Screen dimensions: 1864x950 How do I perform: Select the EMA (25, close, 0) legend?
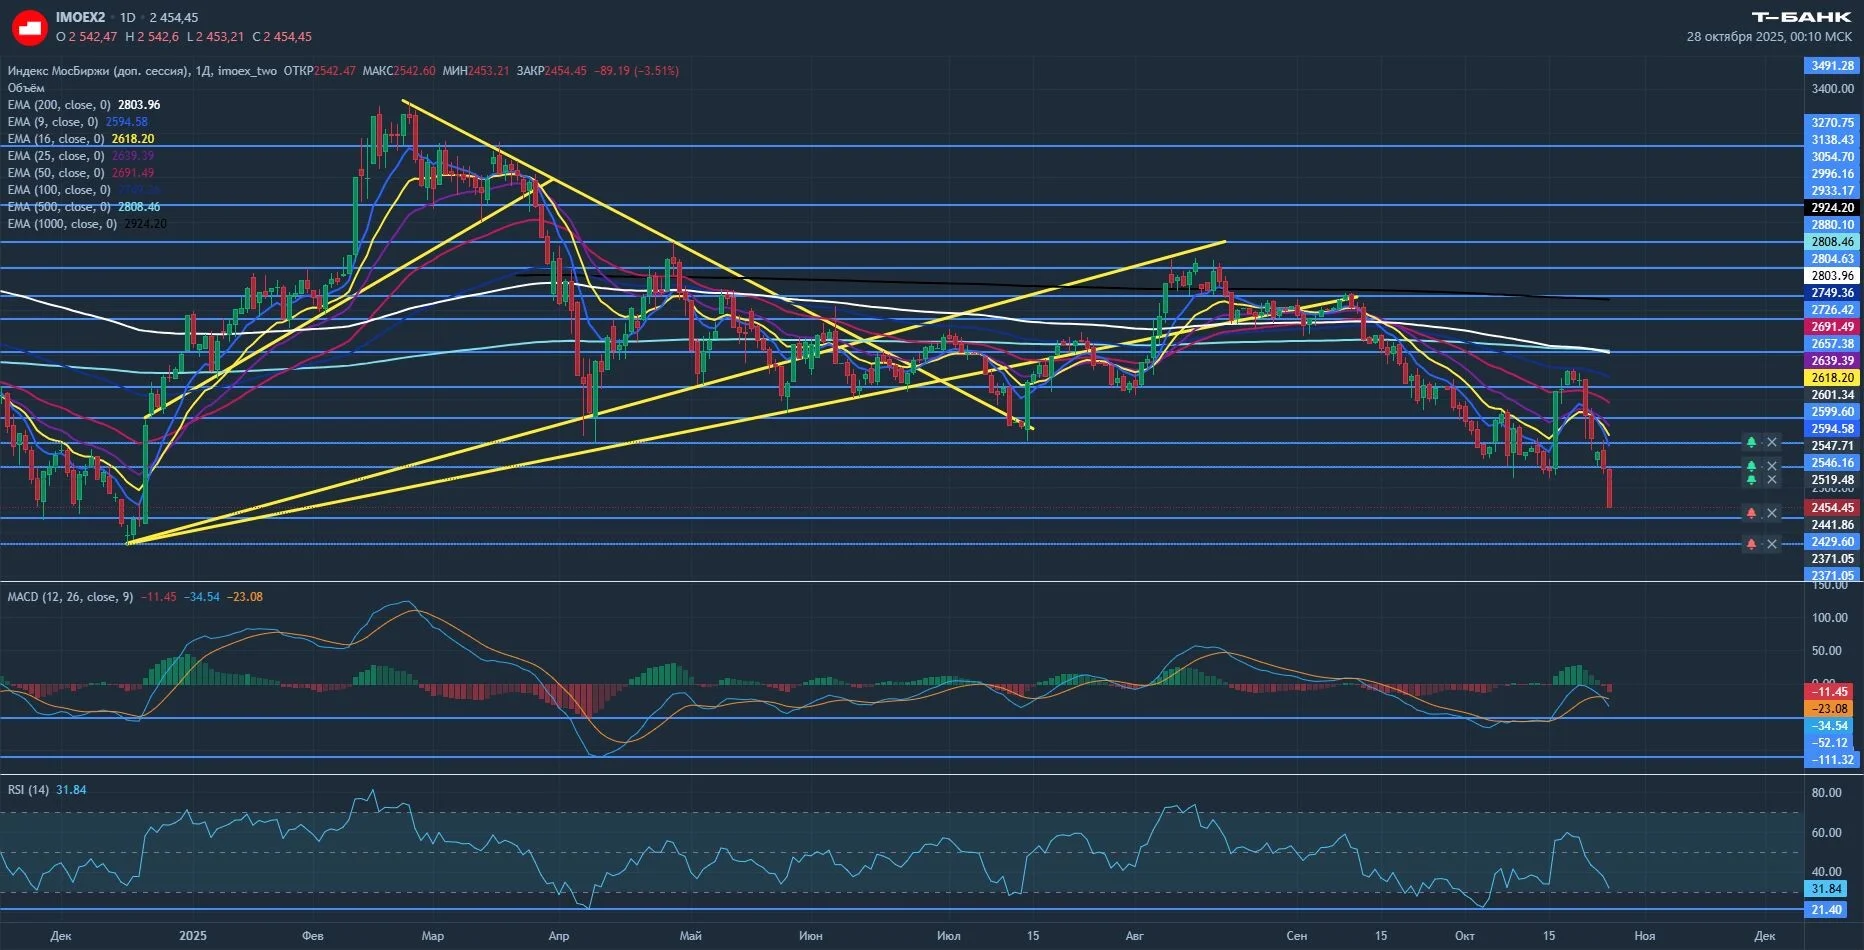[x=56, y=156]
